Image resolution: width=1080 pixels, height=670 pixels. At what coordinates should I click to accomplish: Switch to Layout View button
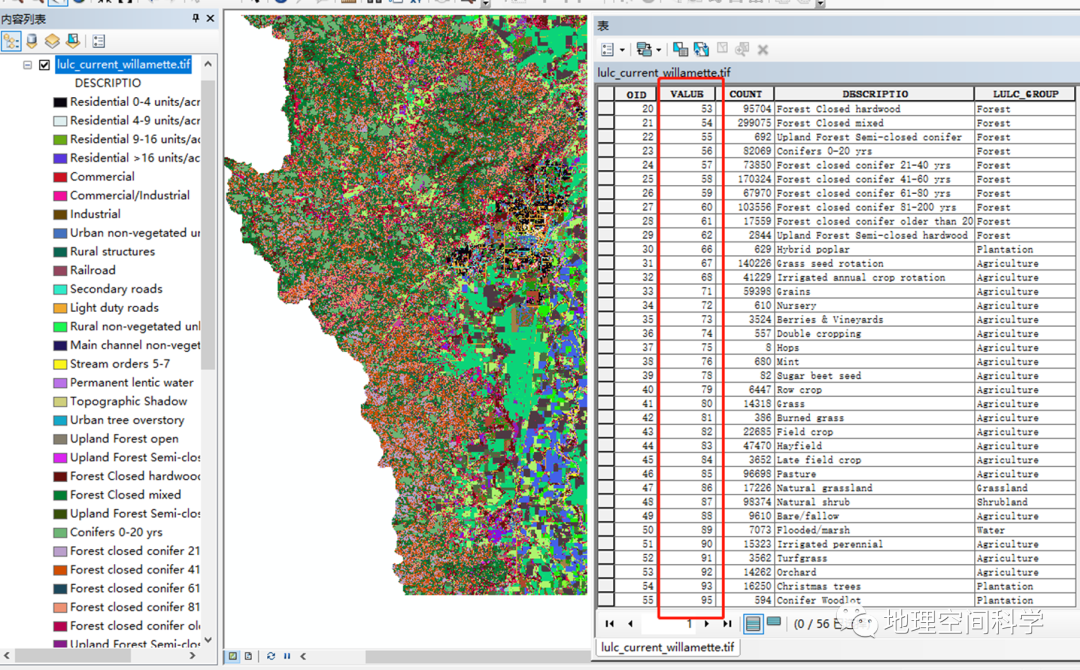pos(249,656)
